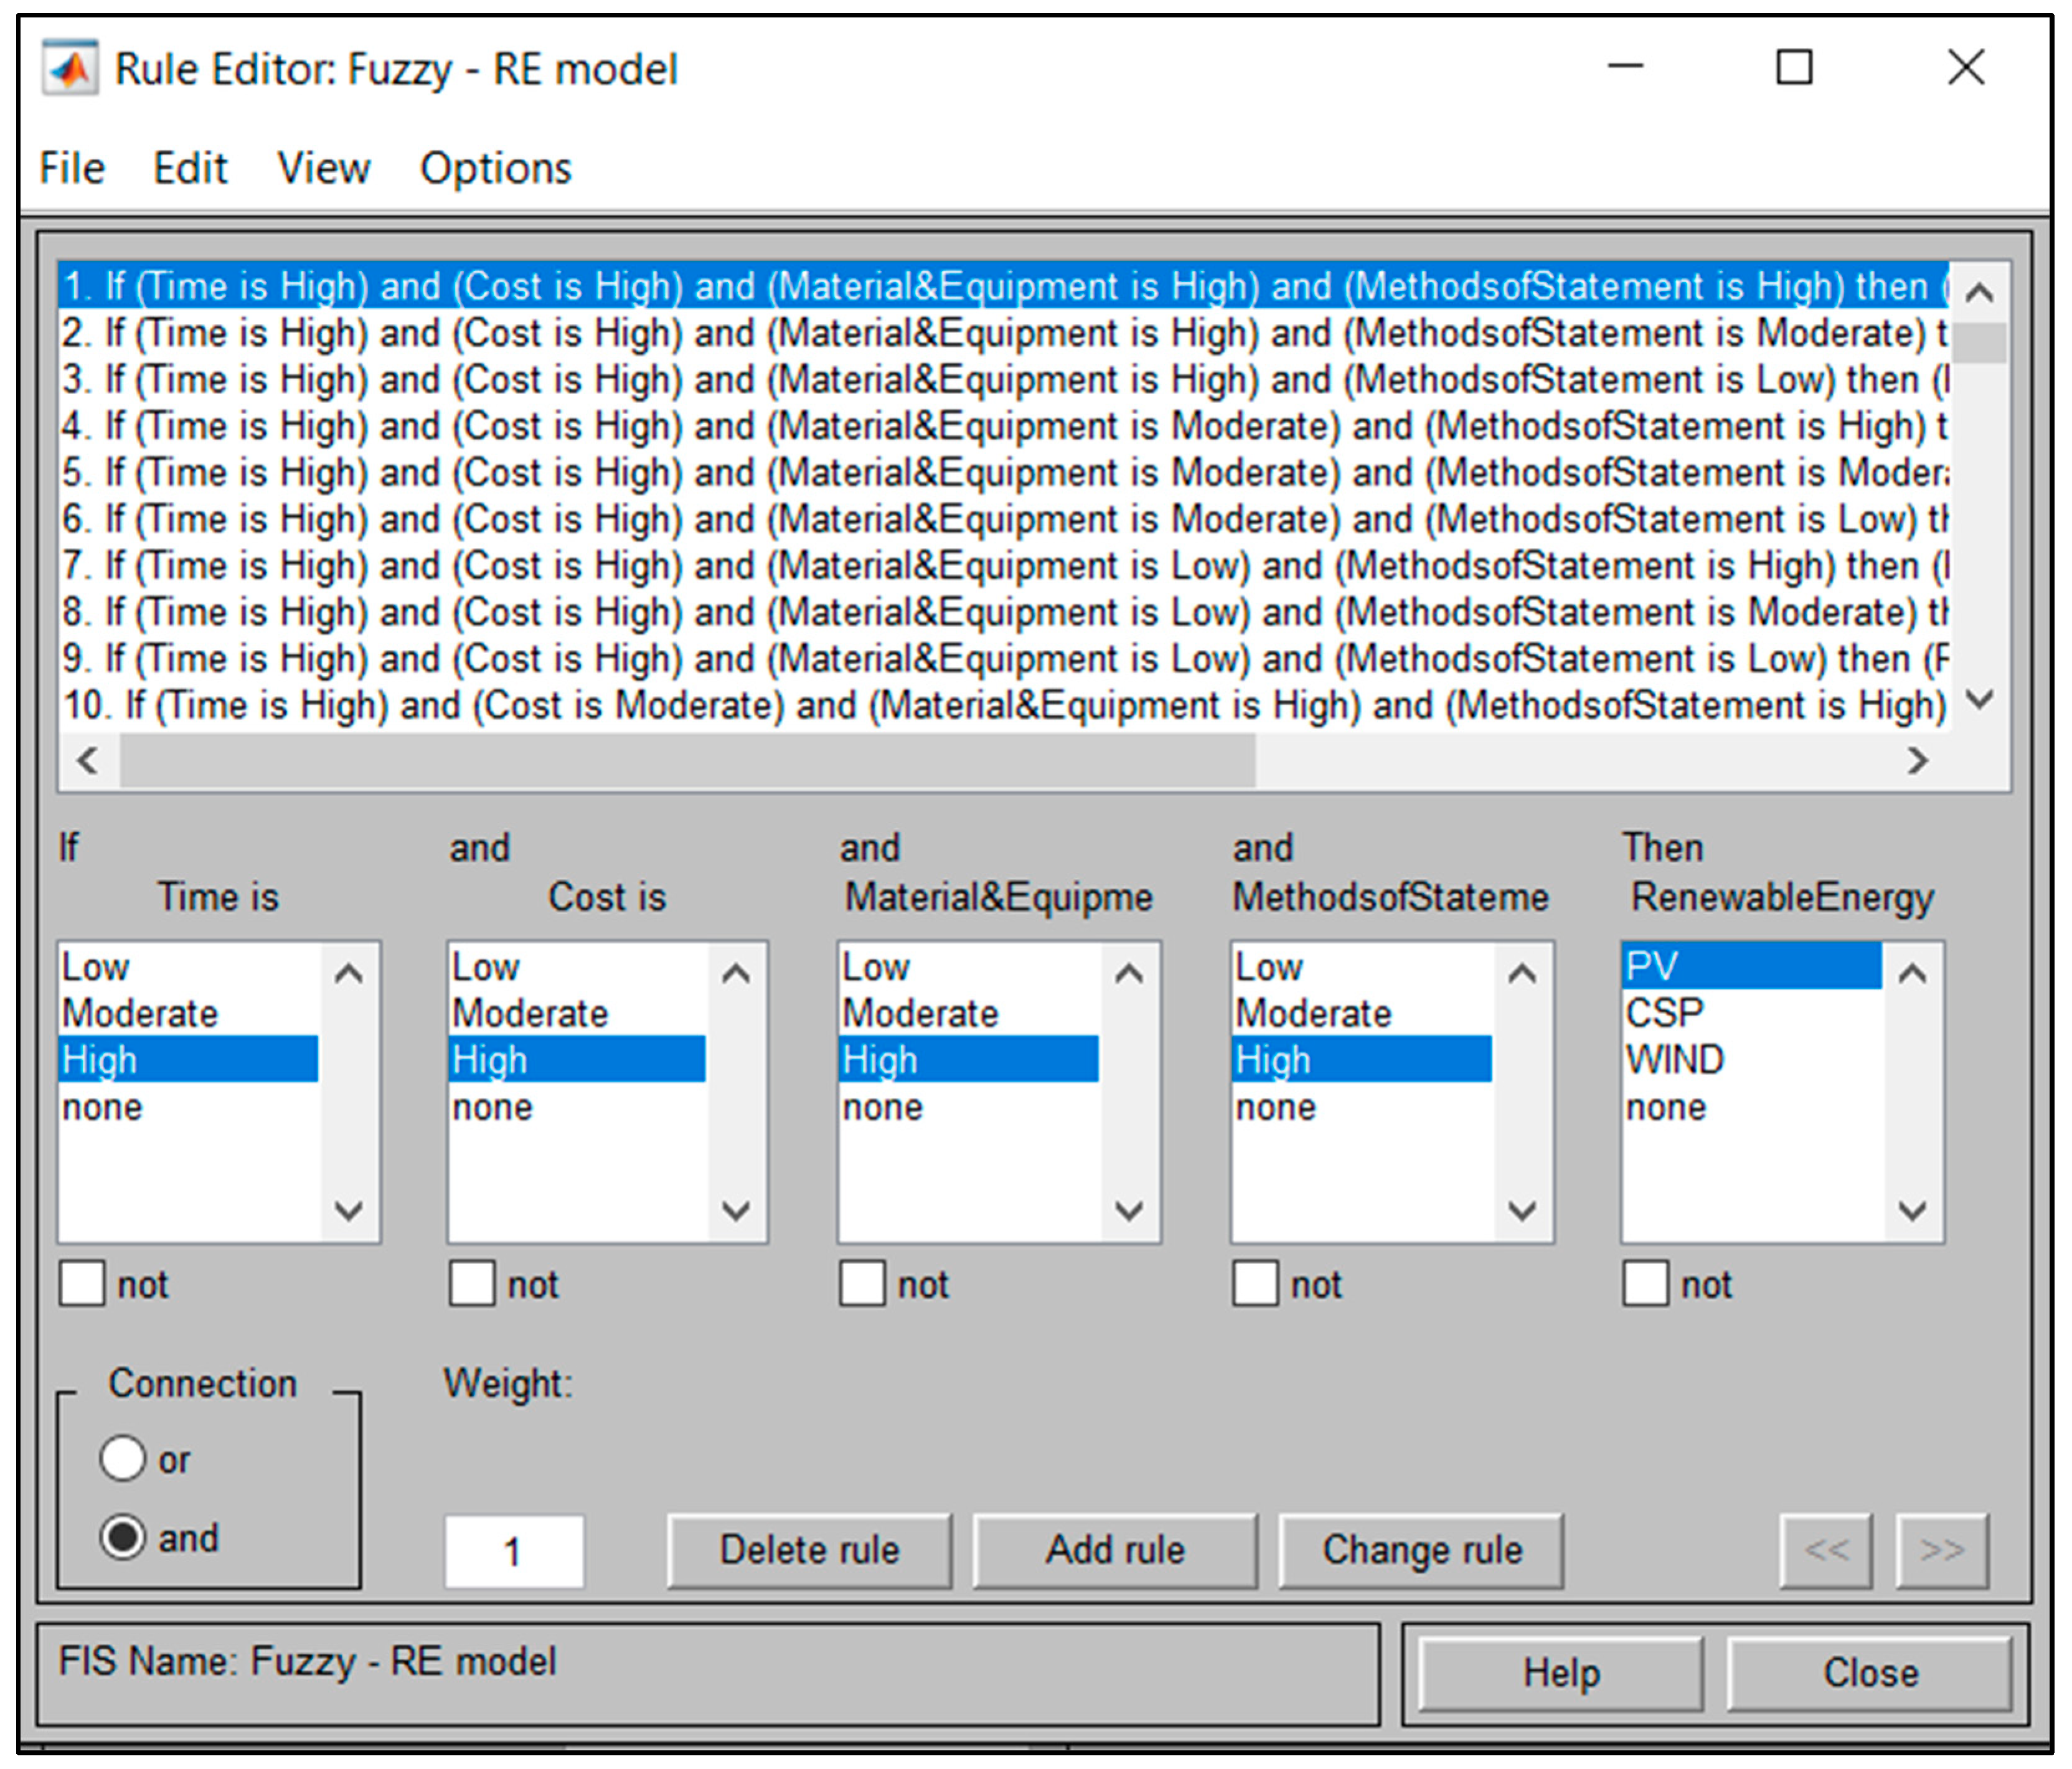
Task: Enable the not checkbox under Cost
Action: click(x=472, y=1283)
